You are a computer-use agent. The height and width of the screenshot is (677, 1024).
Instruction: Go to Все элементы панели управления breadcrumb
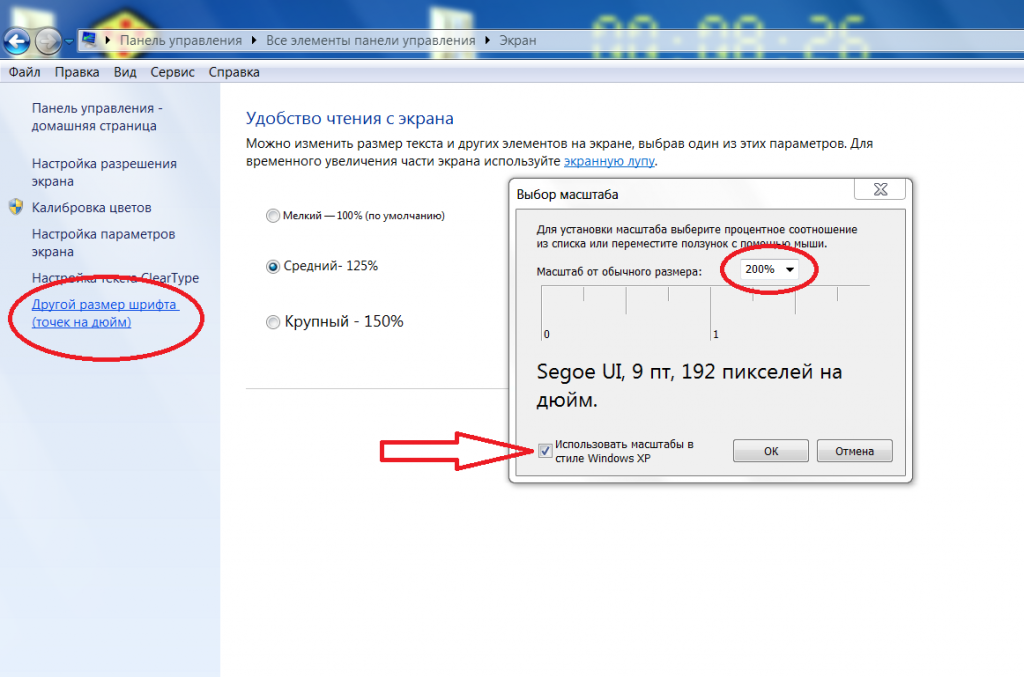click(370, 40)
